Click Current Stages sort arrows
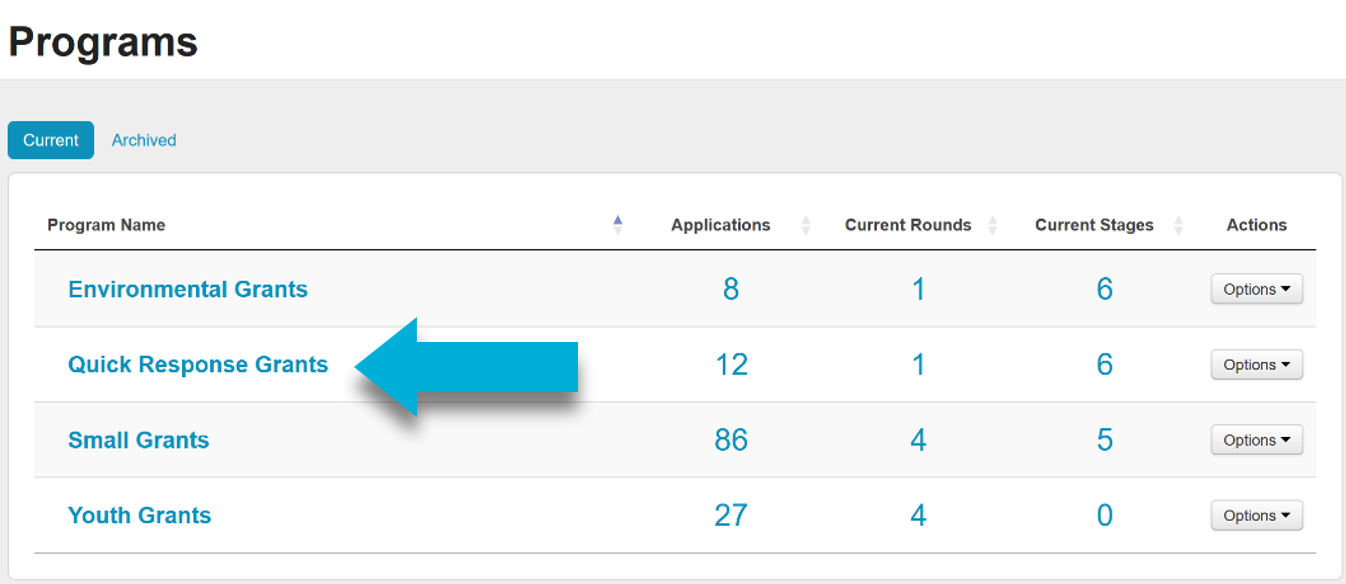The image size is (1346, 584). tap(1177, 225)
